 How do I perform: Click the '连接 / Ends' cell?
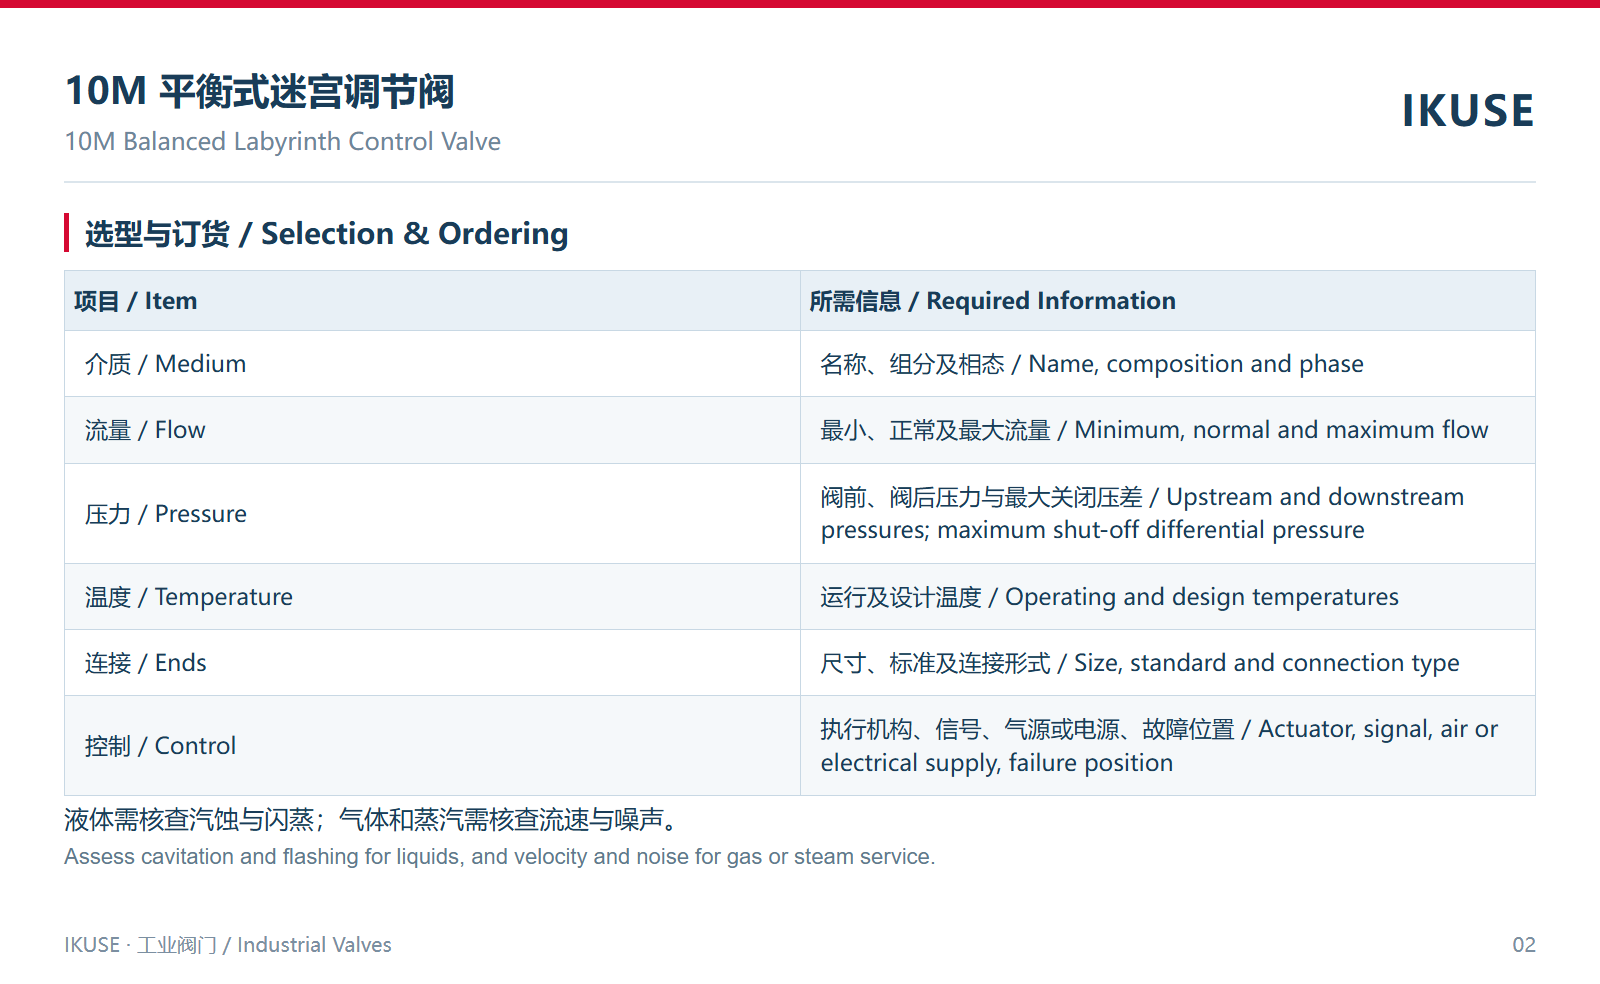click(x=432, y=663)
